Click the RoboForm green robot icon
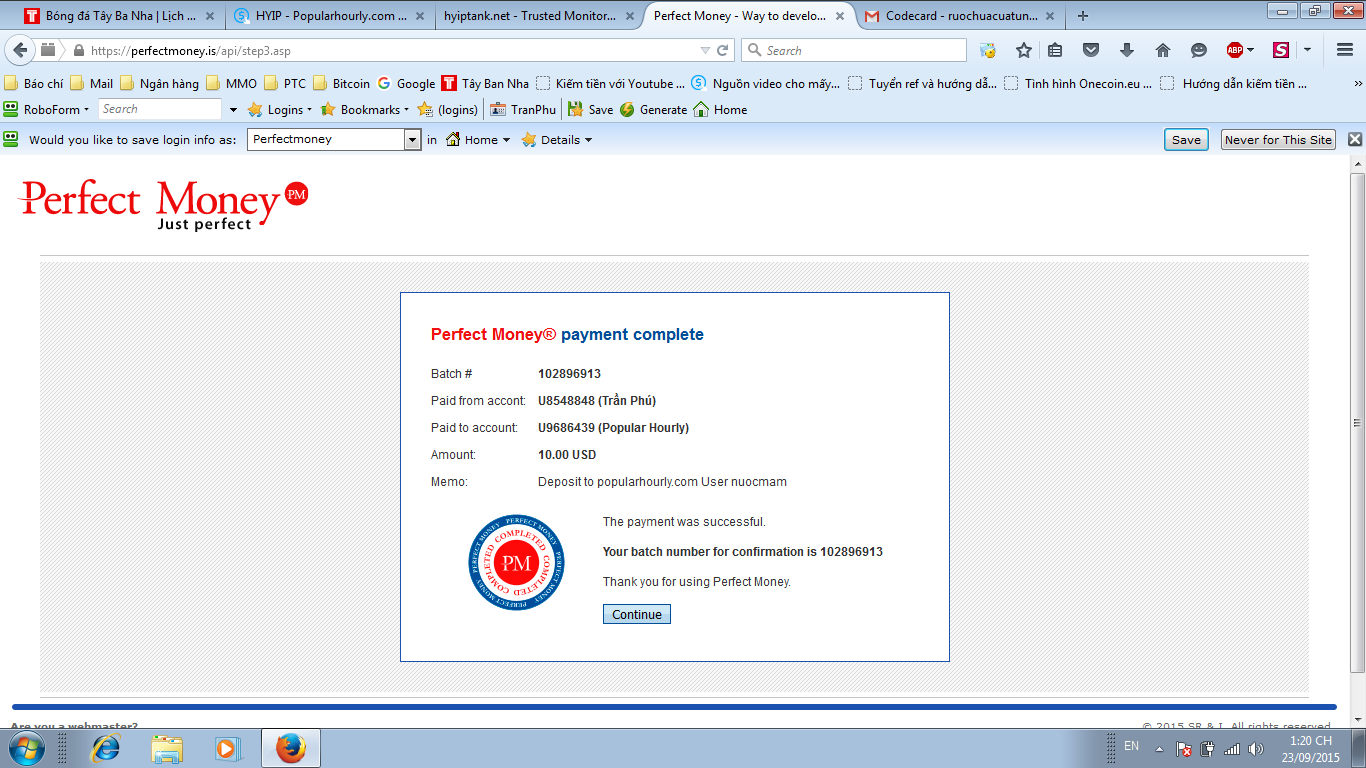Image resolution: width=1366 pixels, height=768 pixels. point(11,109)
